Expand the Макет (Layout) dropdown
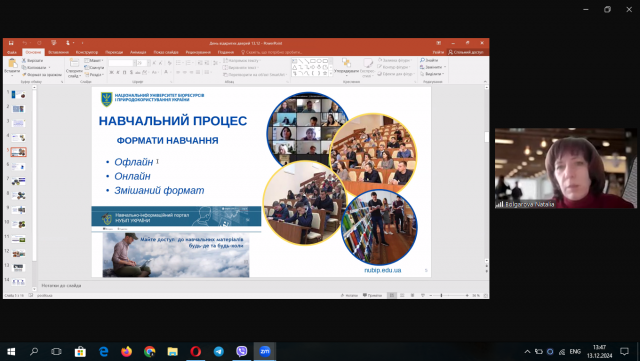The image size is (640, 361). [x=94, y=60]
